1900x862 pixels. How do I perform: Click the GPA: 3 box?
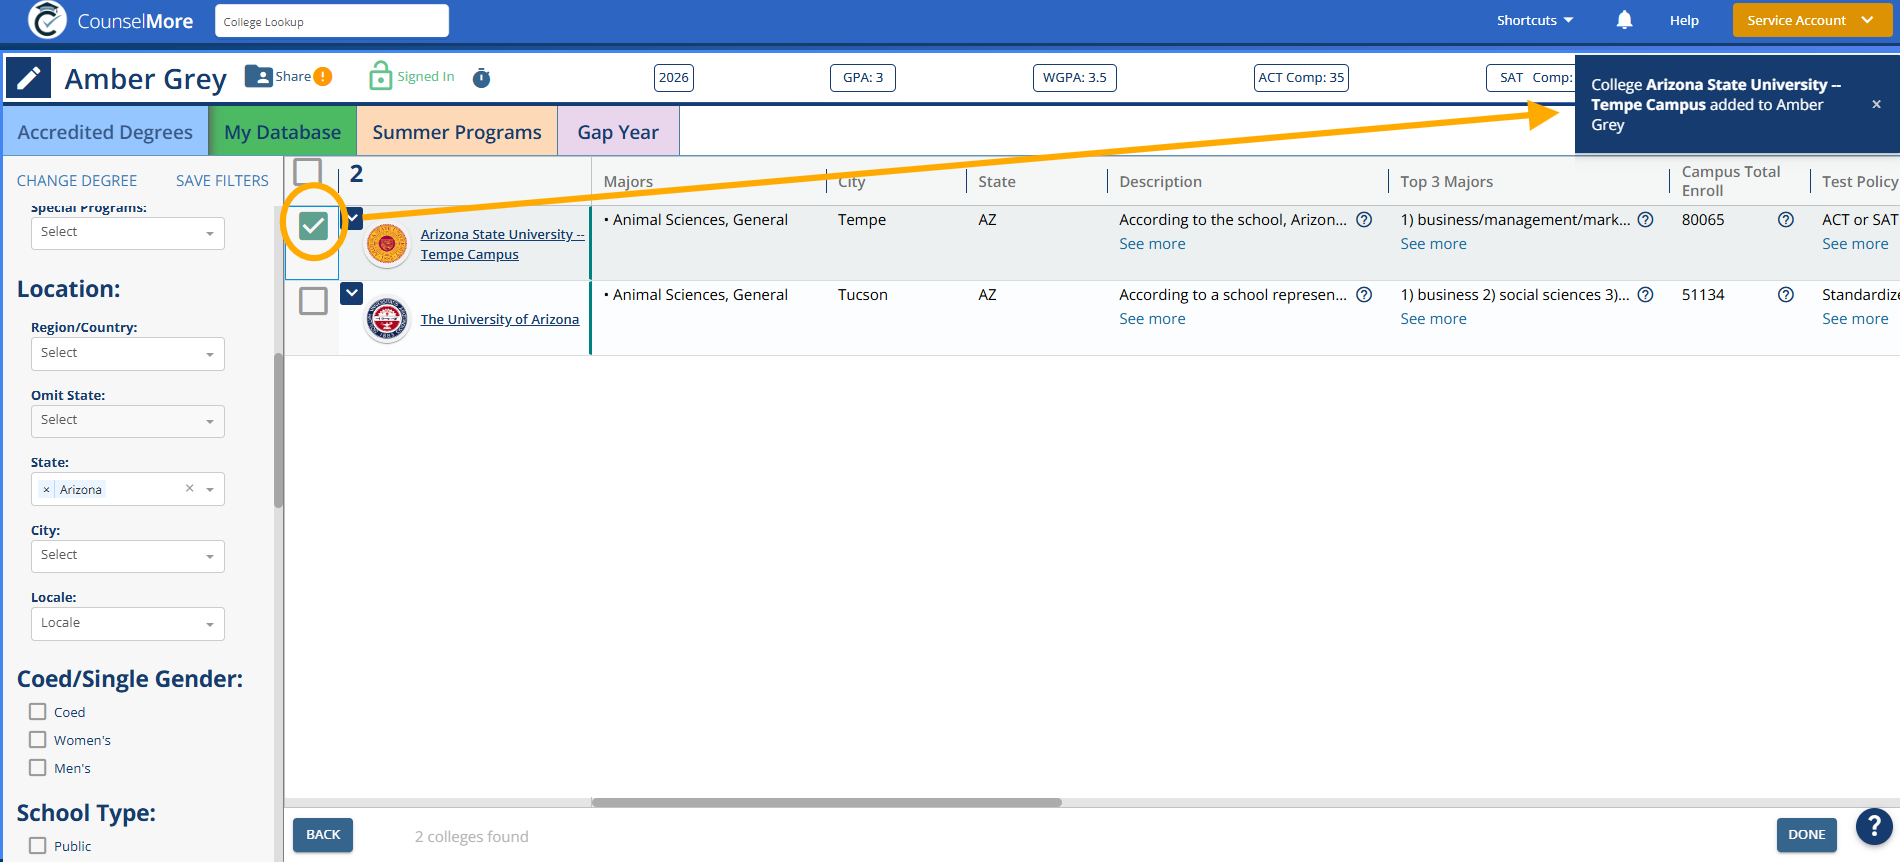(x=863, y=77)
